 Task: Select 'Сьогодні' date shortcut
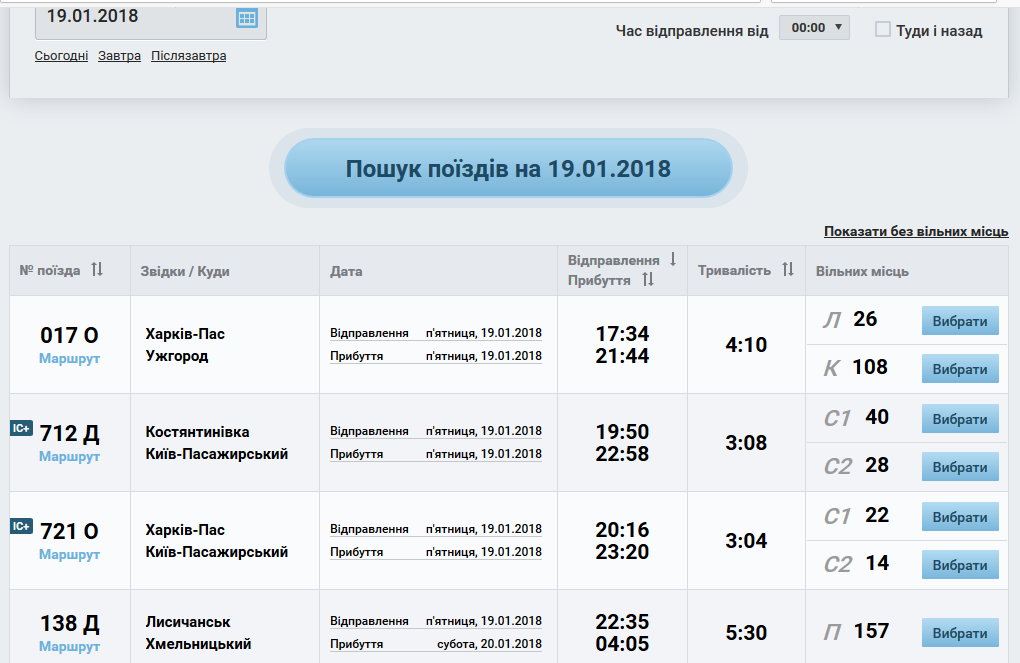(x=61, y=56)
